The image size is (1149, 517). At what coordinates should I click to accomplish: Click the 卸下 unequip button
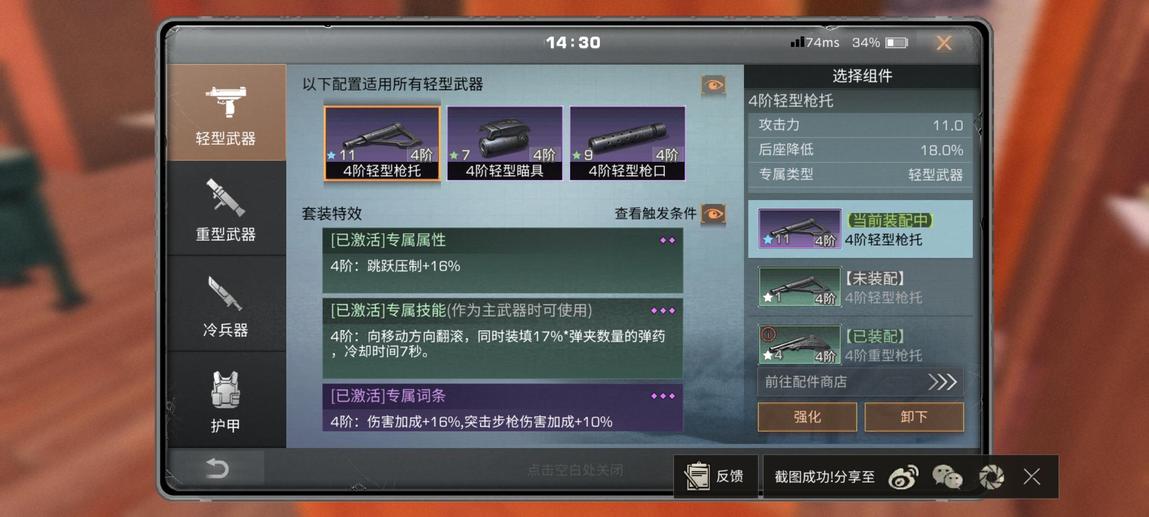tap(914, 417)
